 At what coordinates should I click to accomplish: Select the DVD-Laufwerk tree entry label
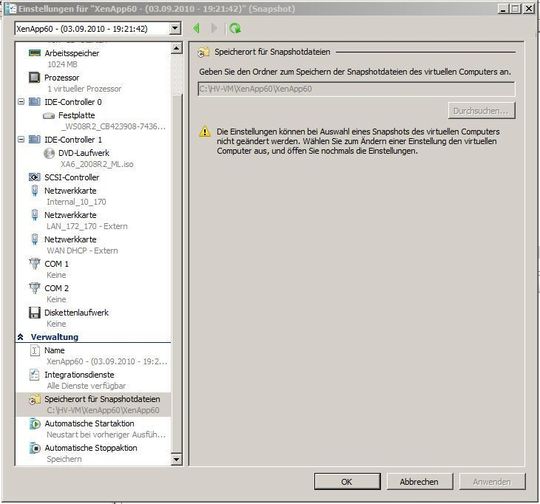(x=84, y=153)
